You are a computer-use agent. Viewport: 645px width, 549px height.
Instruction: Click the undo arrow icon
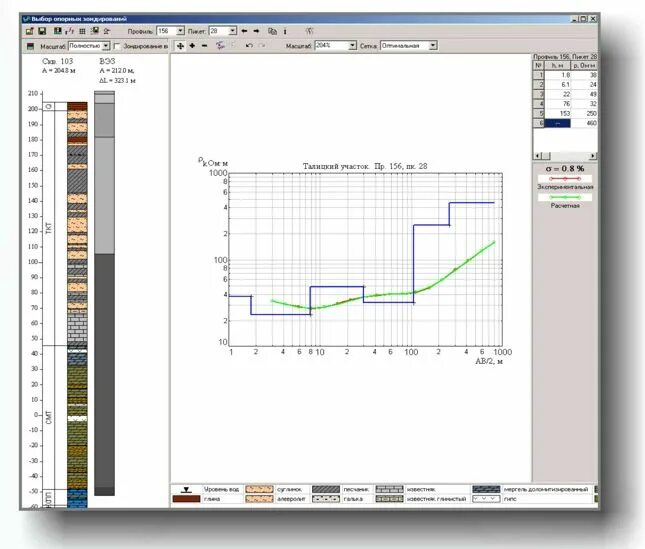coord(249,46)
